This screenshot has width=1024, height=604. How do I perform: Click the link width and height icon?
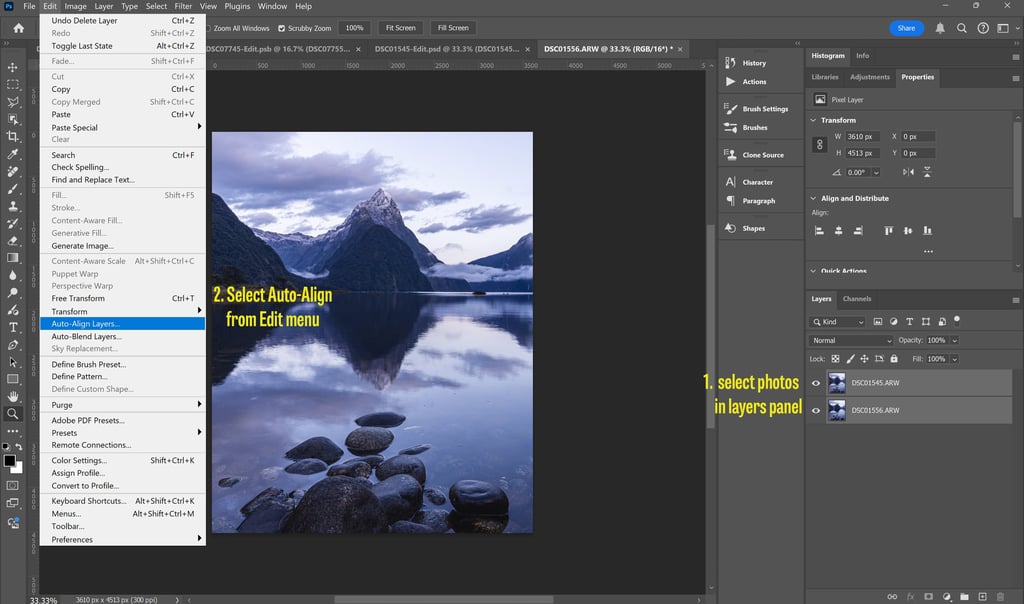[820, 144]
